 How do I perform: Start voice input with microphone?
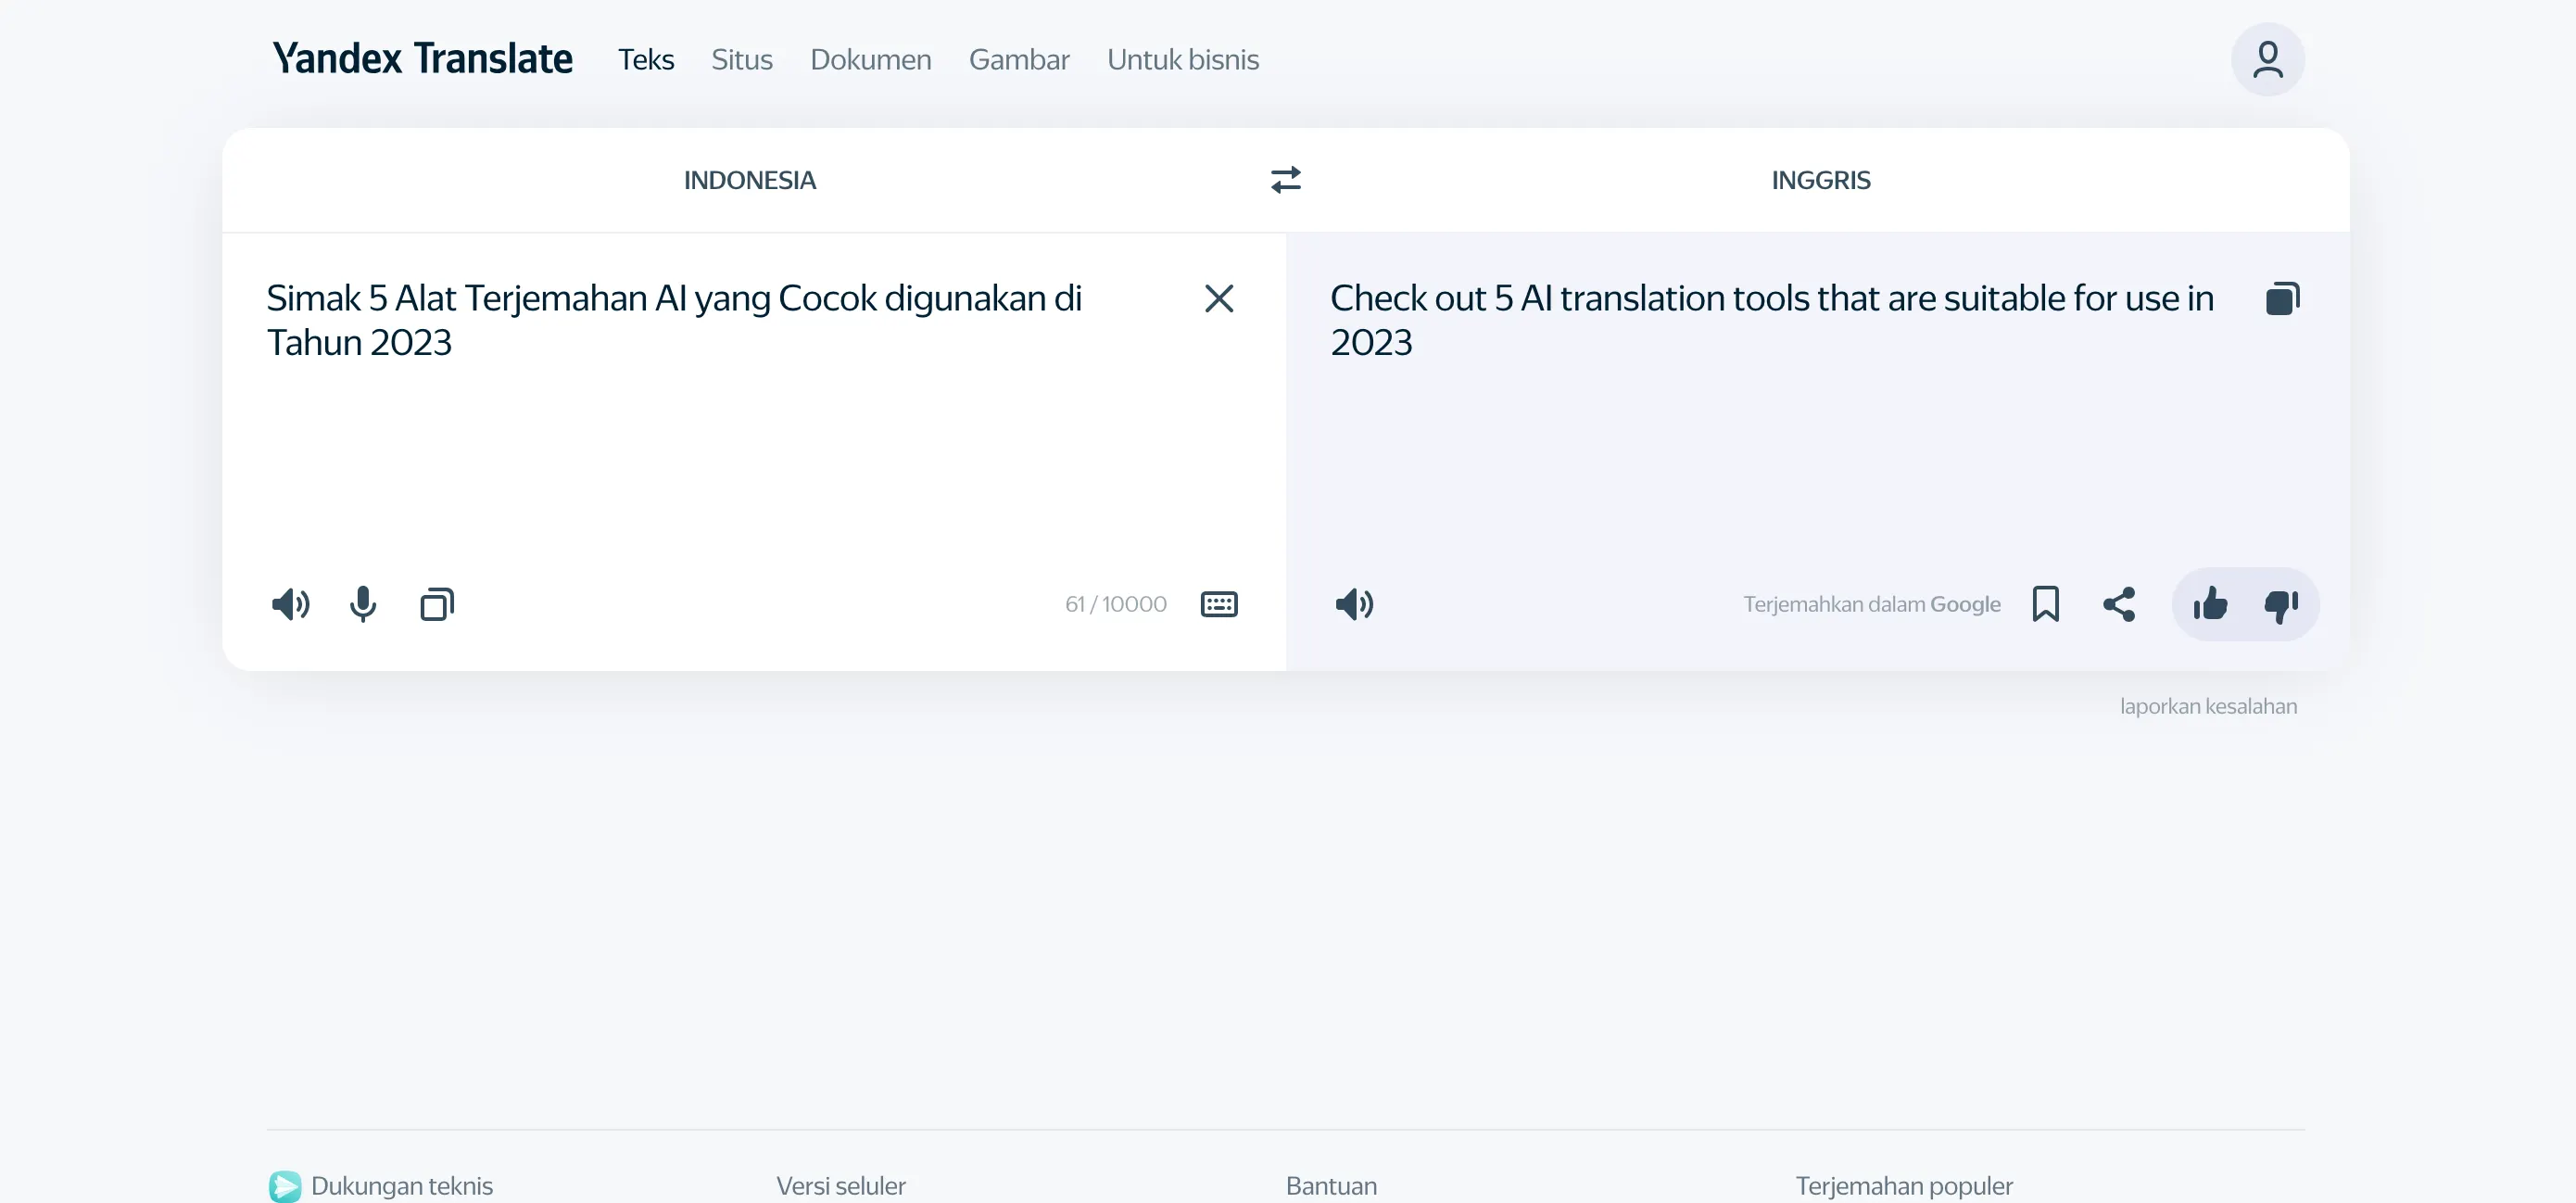pyautogui.click(x=363, y=604)
